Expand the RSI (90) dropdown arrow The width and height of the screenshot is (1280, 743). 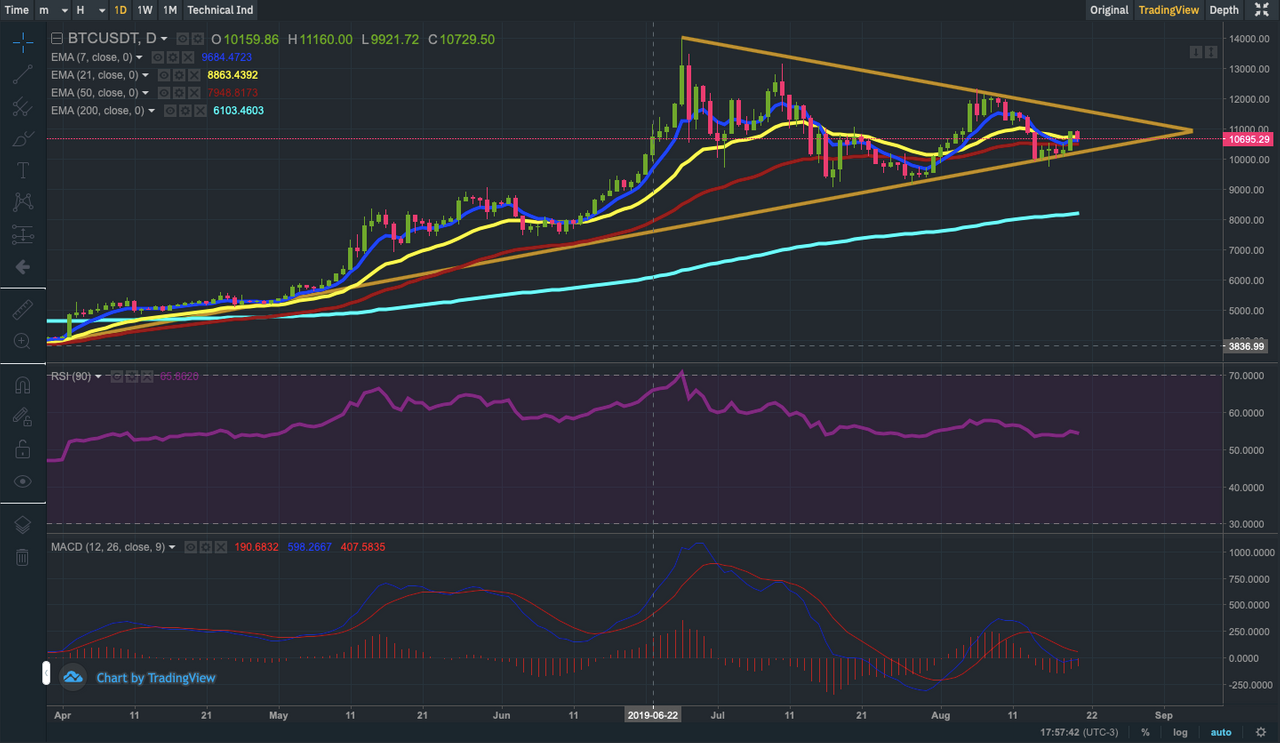pyautogui.click(x=98, y=376)
